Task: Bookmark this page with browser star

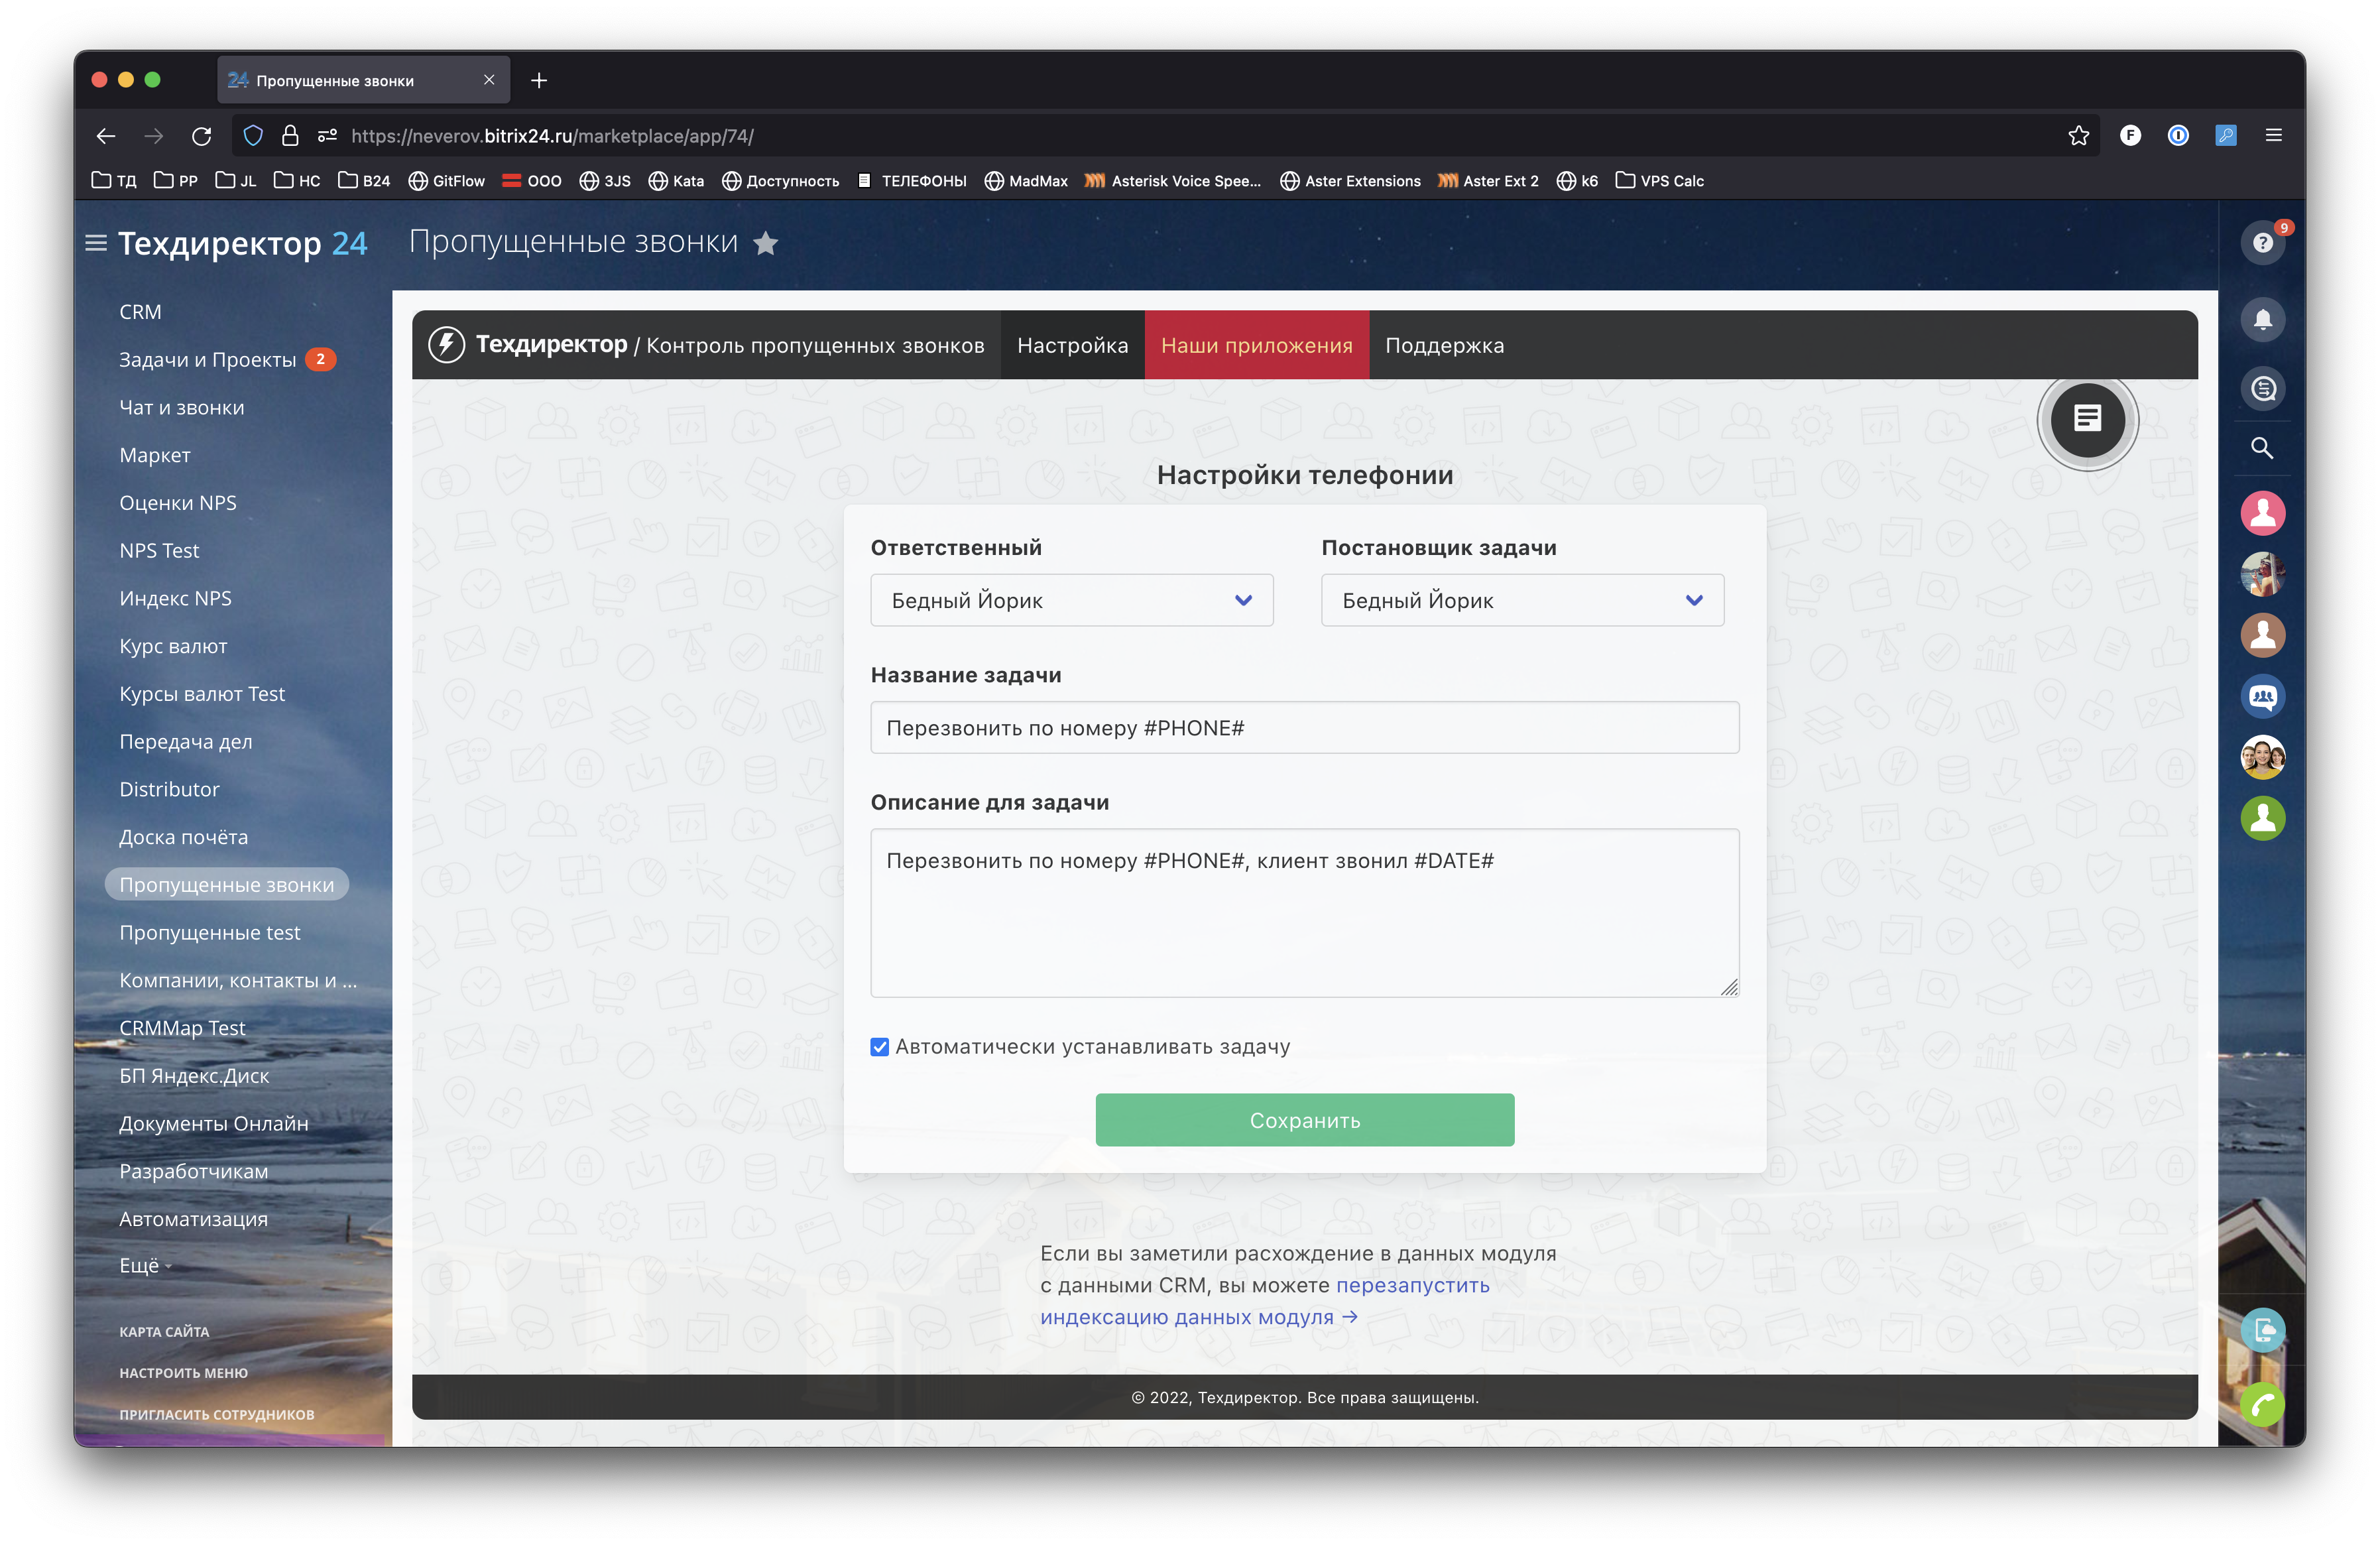Action: pos(2078,136)
